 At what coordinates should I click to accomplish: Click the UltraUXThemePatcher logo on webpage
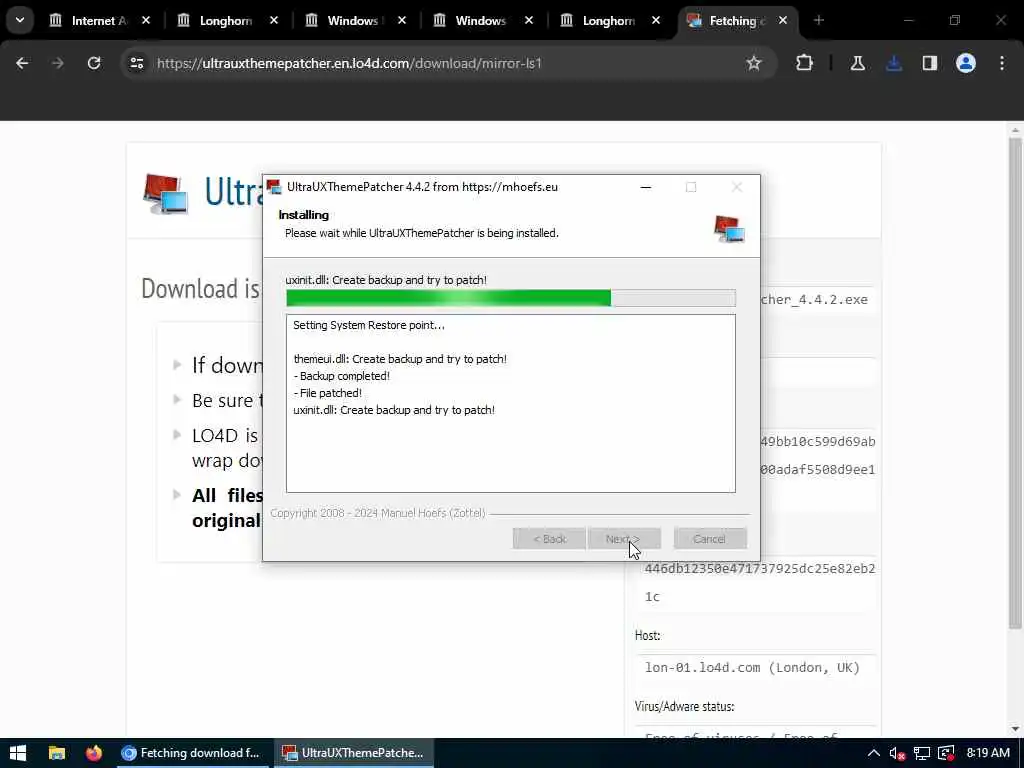tap(165, 193)
